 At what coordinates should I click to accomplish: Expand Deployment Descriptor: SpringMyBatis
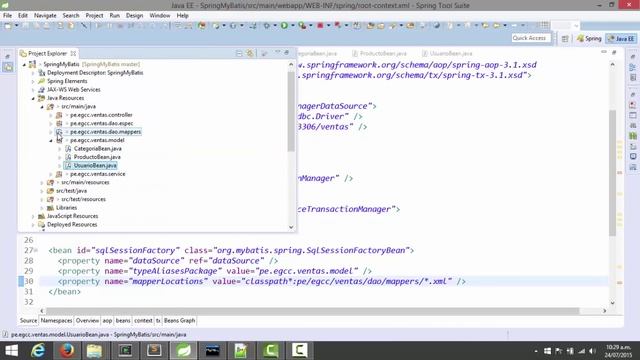33,73
